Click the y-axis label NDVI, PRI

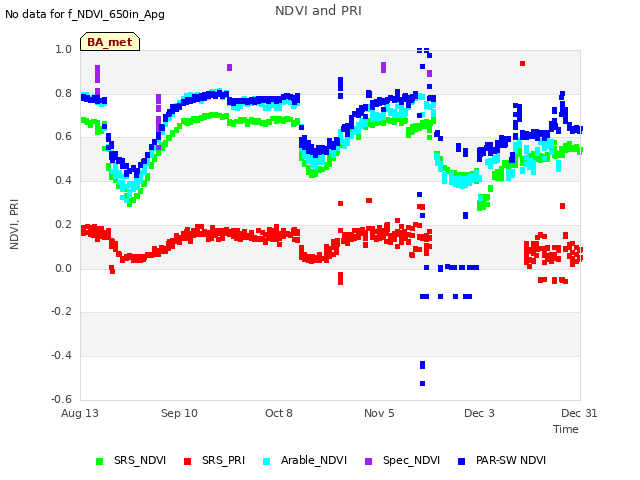point(14,224)
